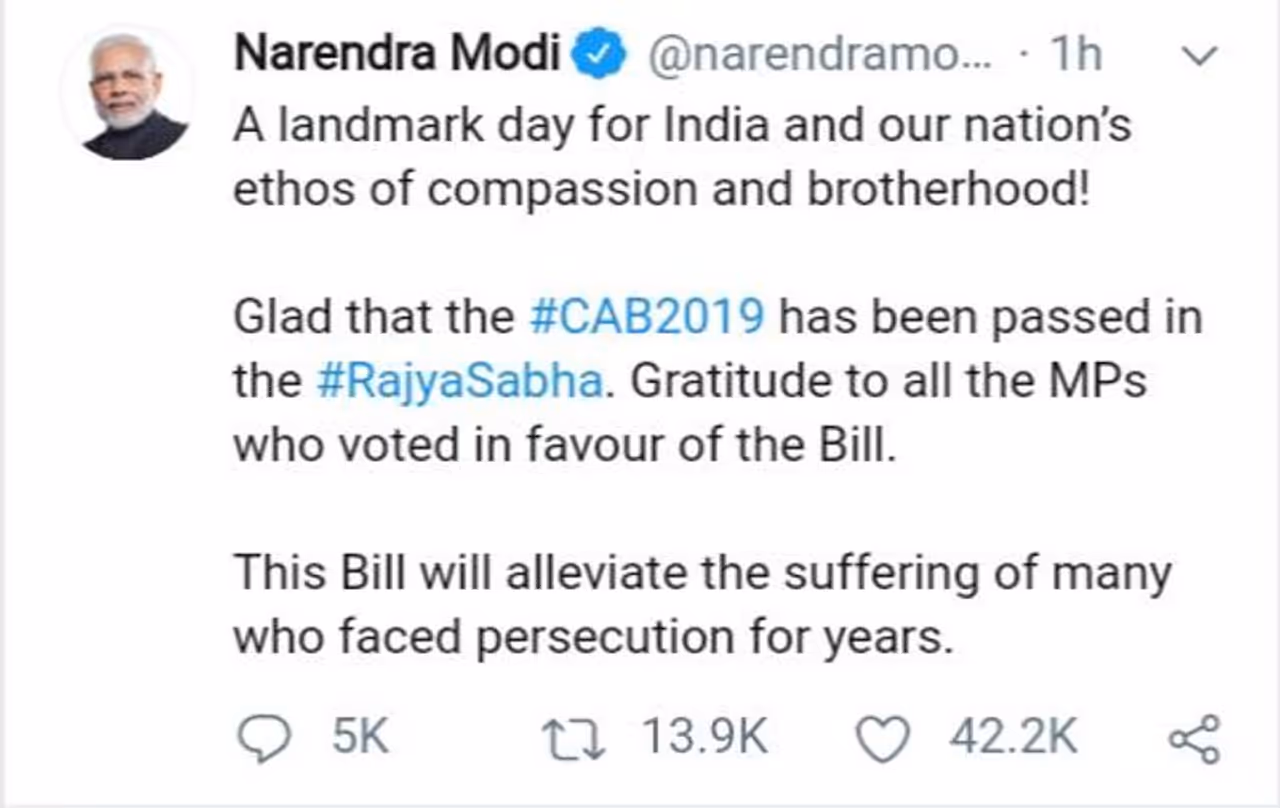Click the 5K reply count

pyautogui.click(x=360, y=740)
